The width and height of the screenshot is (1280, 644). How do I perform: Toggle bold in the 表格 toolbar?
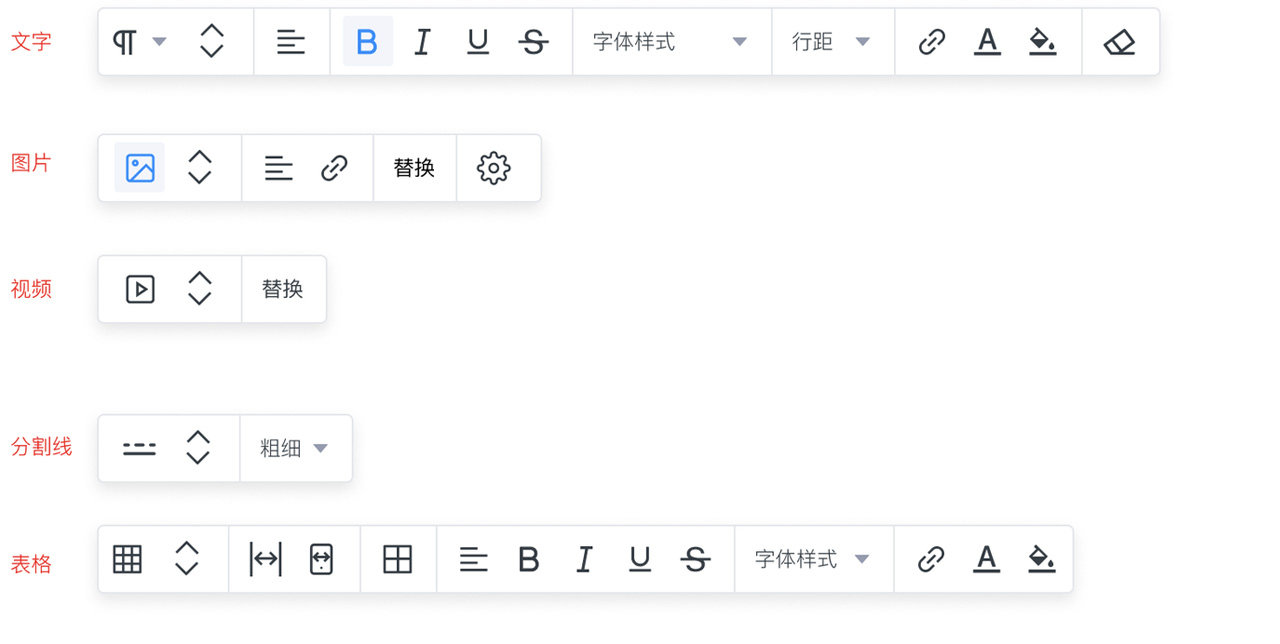coord(529,559)
